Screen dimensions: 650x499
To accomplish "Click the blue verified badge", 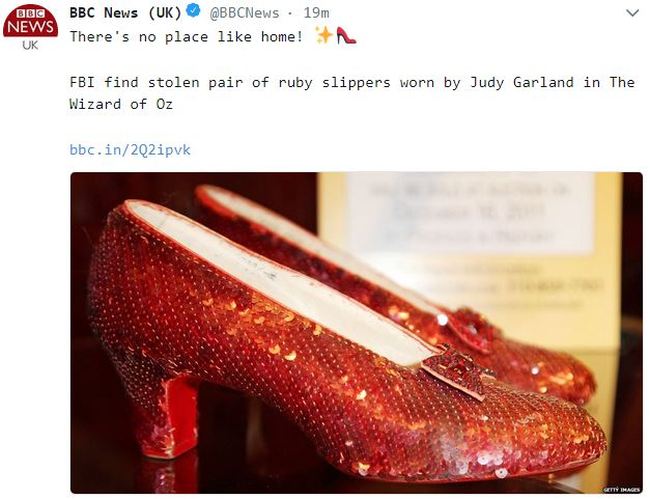I will 193,11.
